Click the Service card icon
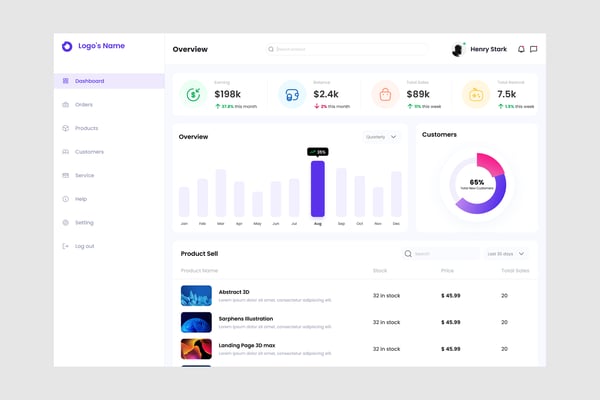The width and height of the screenshot is (600, 400). pyautogui.click(x=66, y=175)
